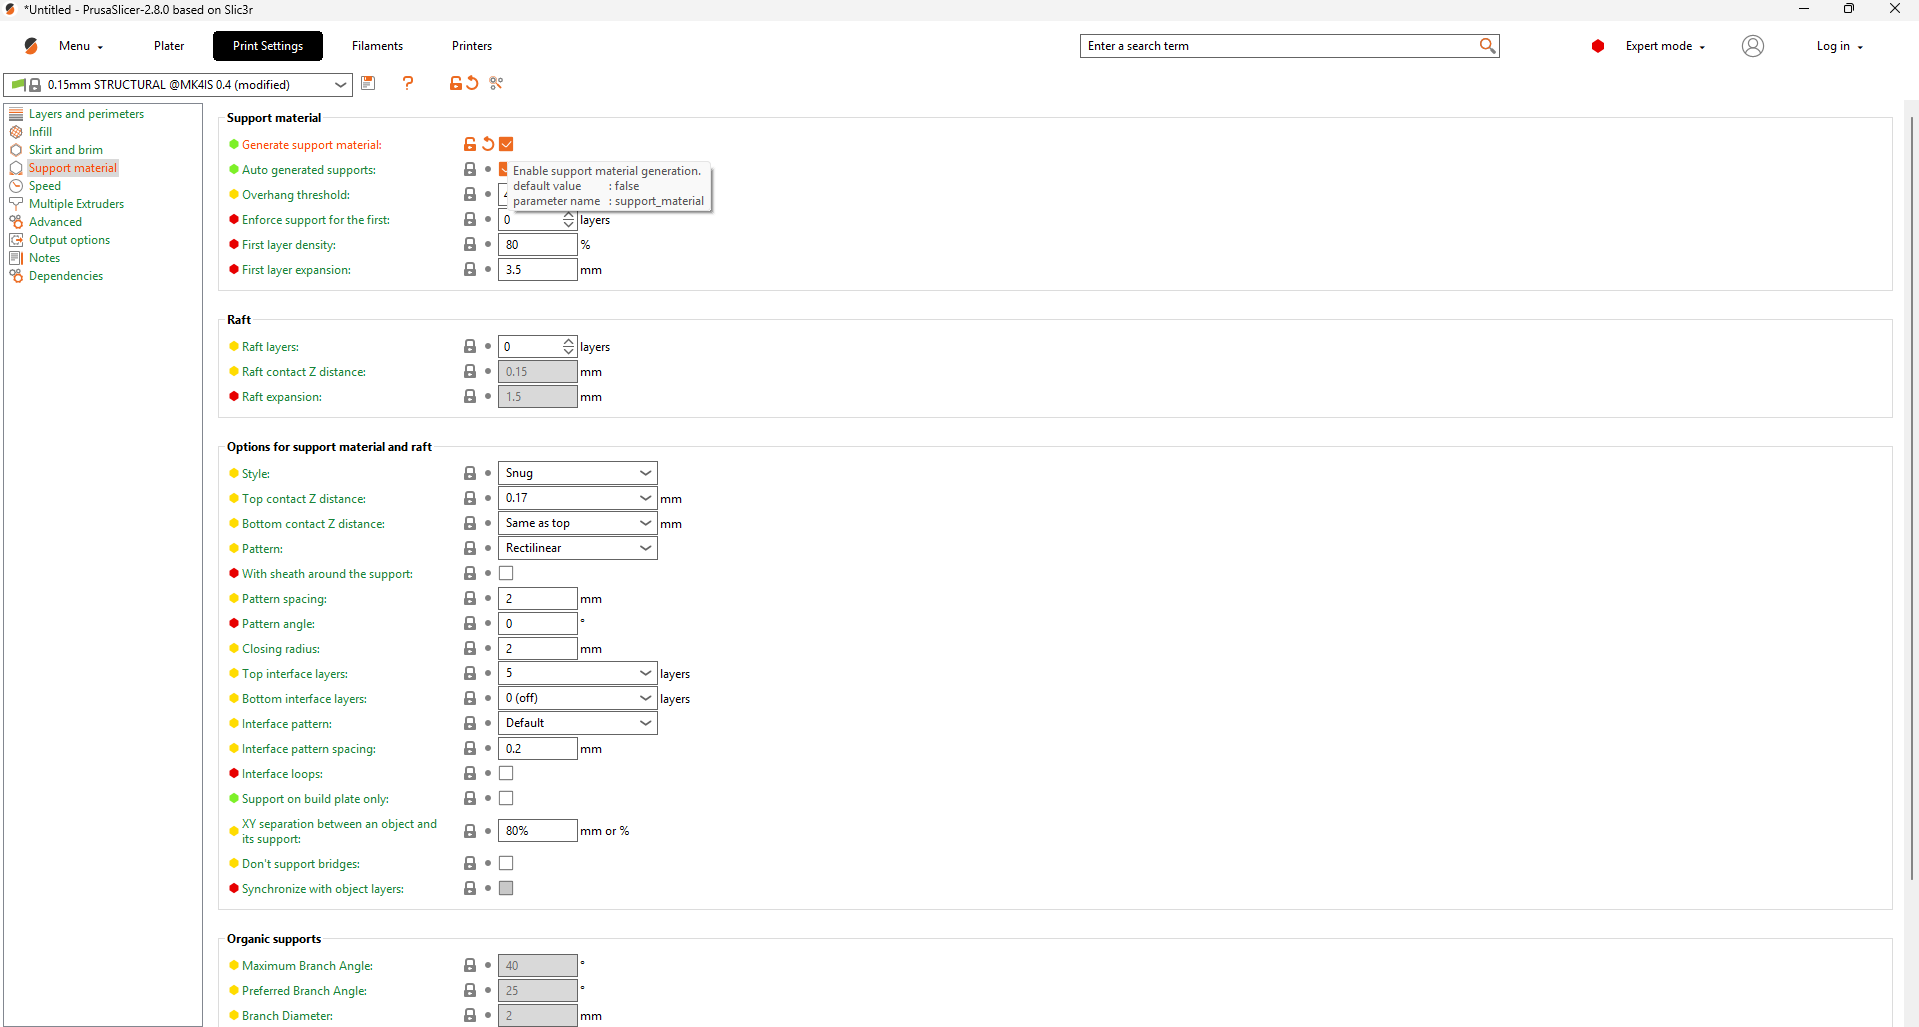Click the compare presets icon in toolbar
Image resolution: width=1919 pixels, height=1027 pixels.
coord(496,84)
